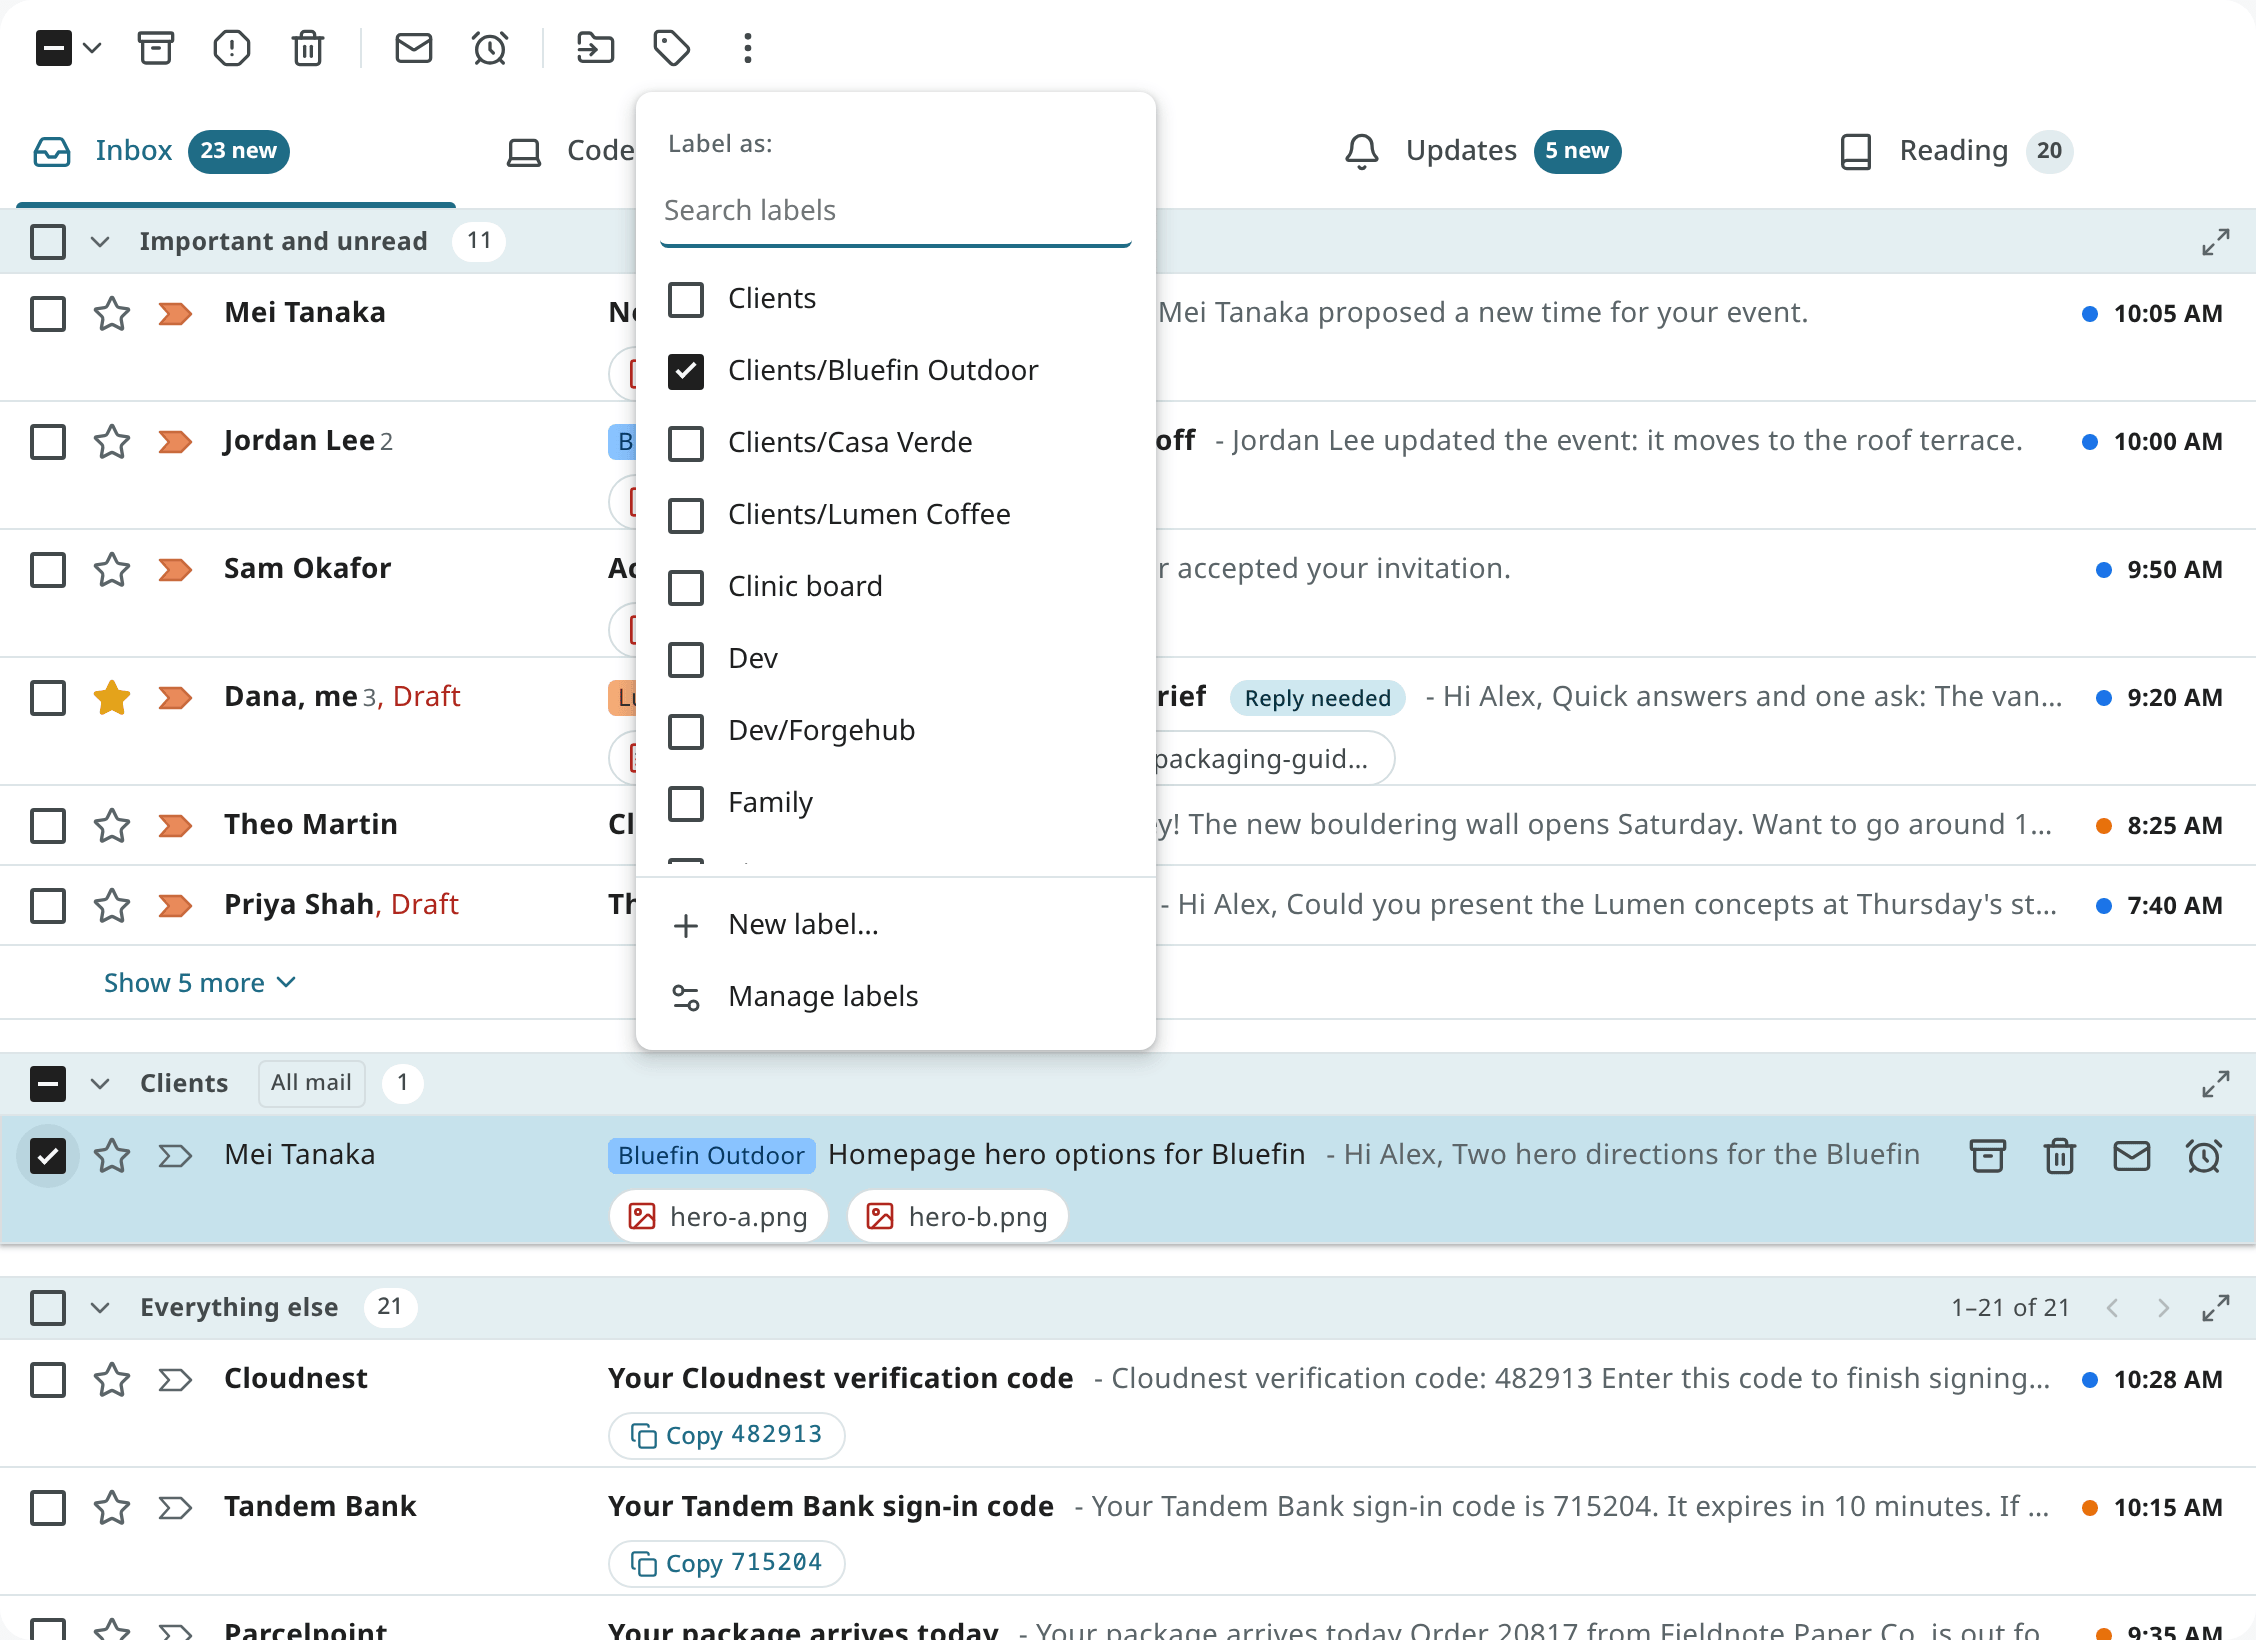The image size is (2256, 1640).
Task: Click the Label tag icon in the toolbar
Action: pyautogui.click(x=672, y=48)
